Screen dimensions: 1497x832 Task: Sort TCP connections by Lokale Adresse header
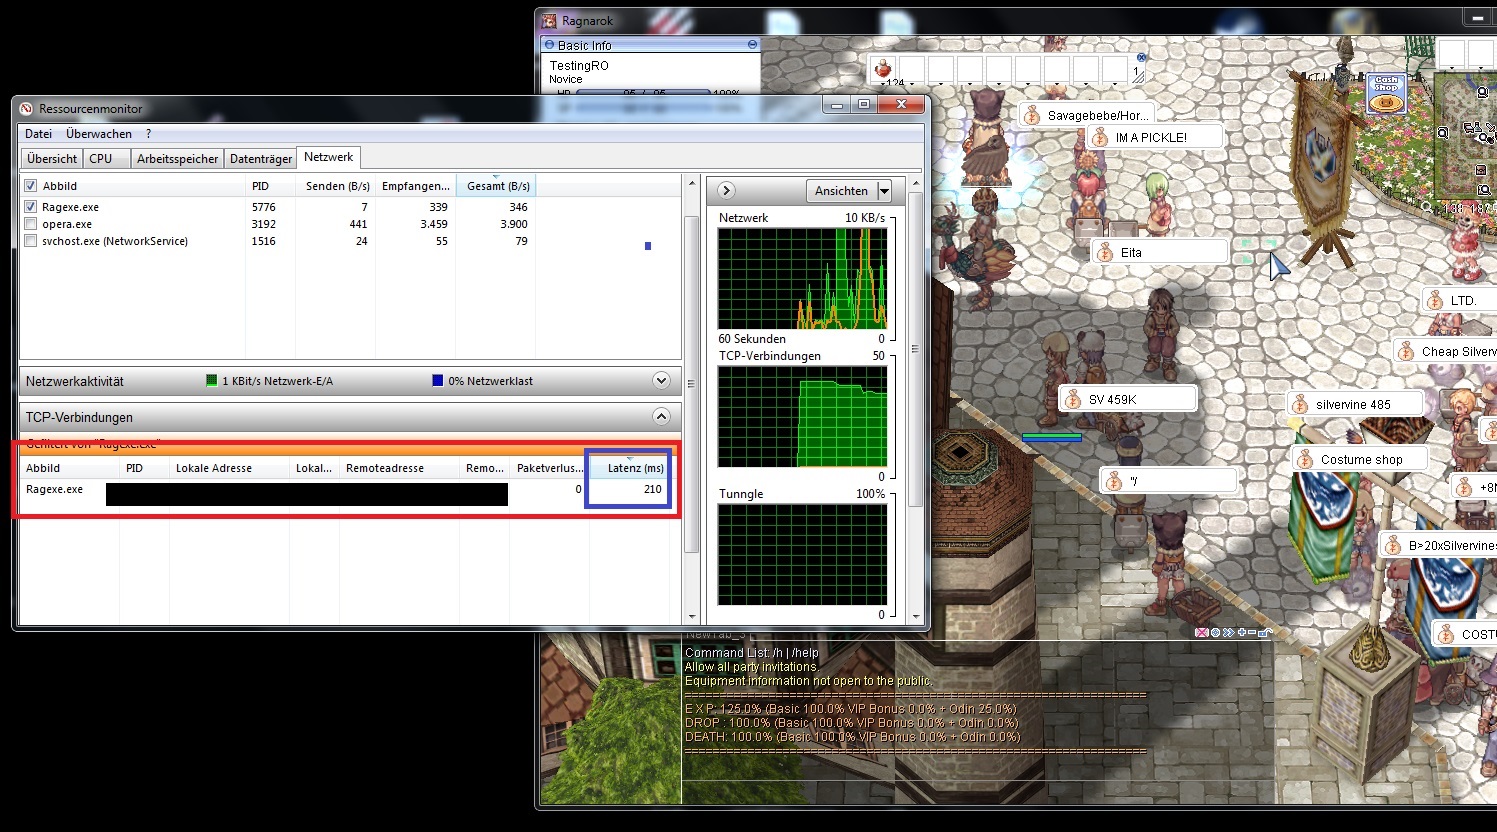tap(230, 468)
